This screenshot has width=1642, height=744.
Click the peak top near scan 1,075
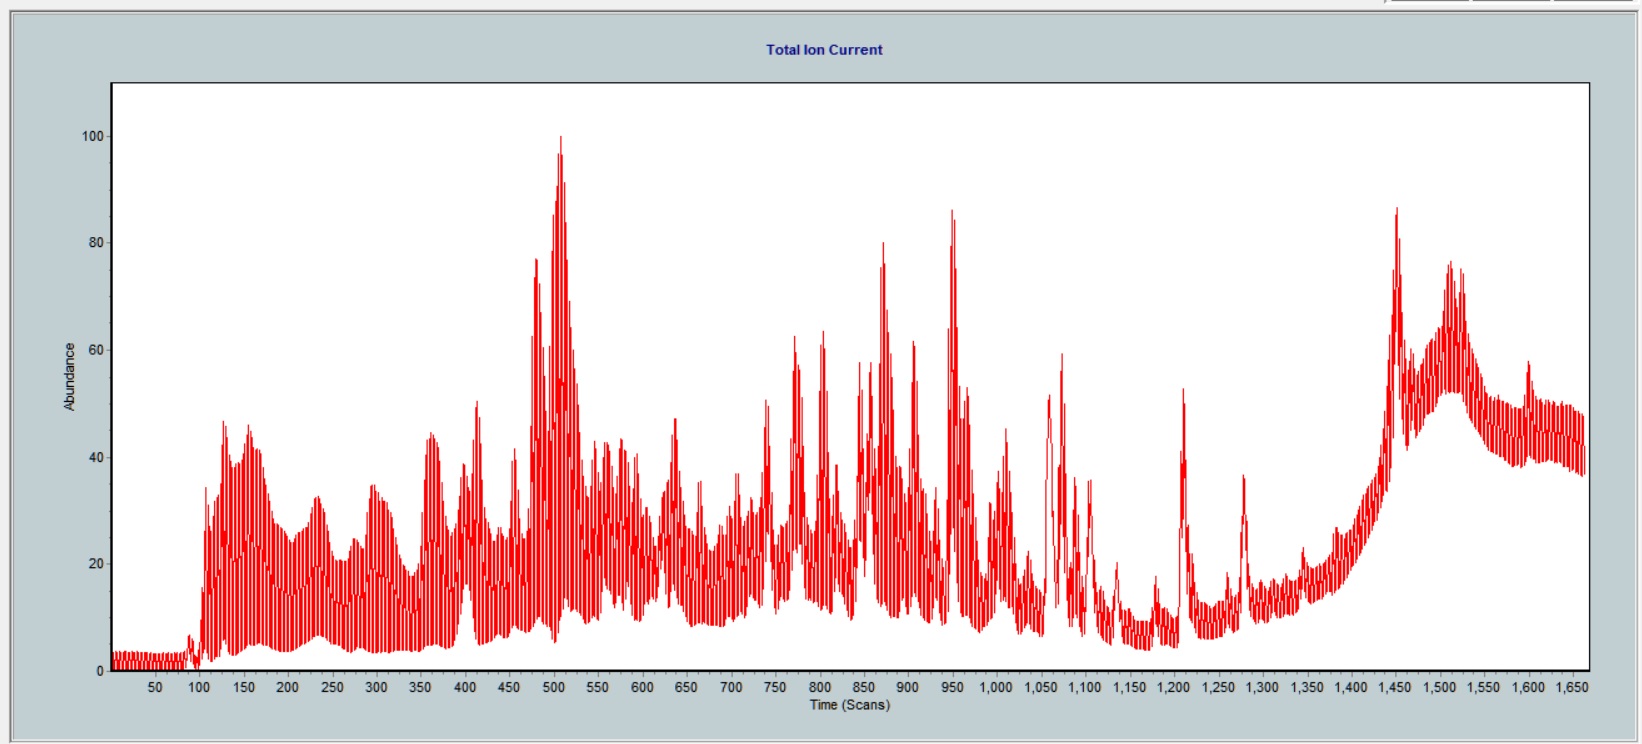1062,357
